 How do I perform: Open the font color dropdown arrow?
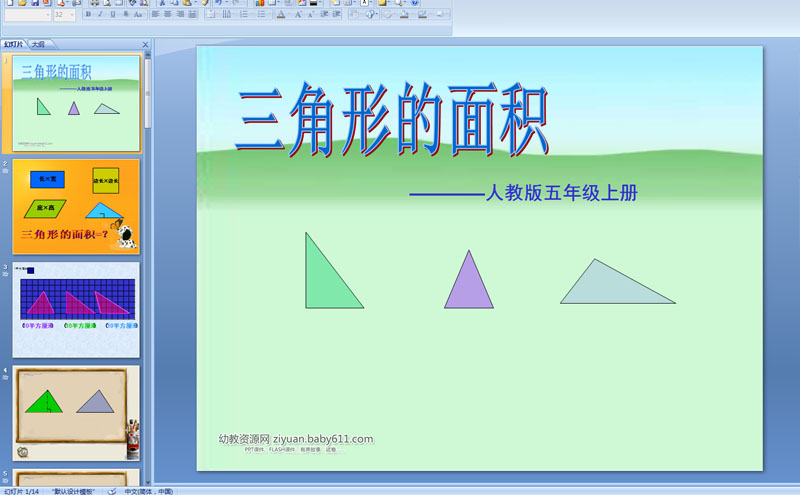pos(289,14)
